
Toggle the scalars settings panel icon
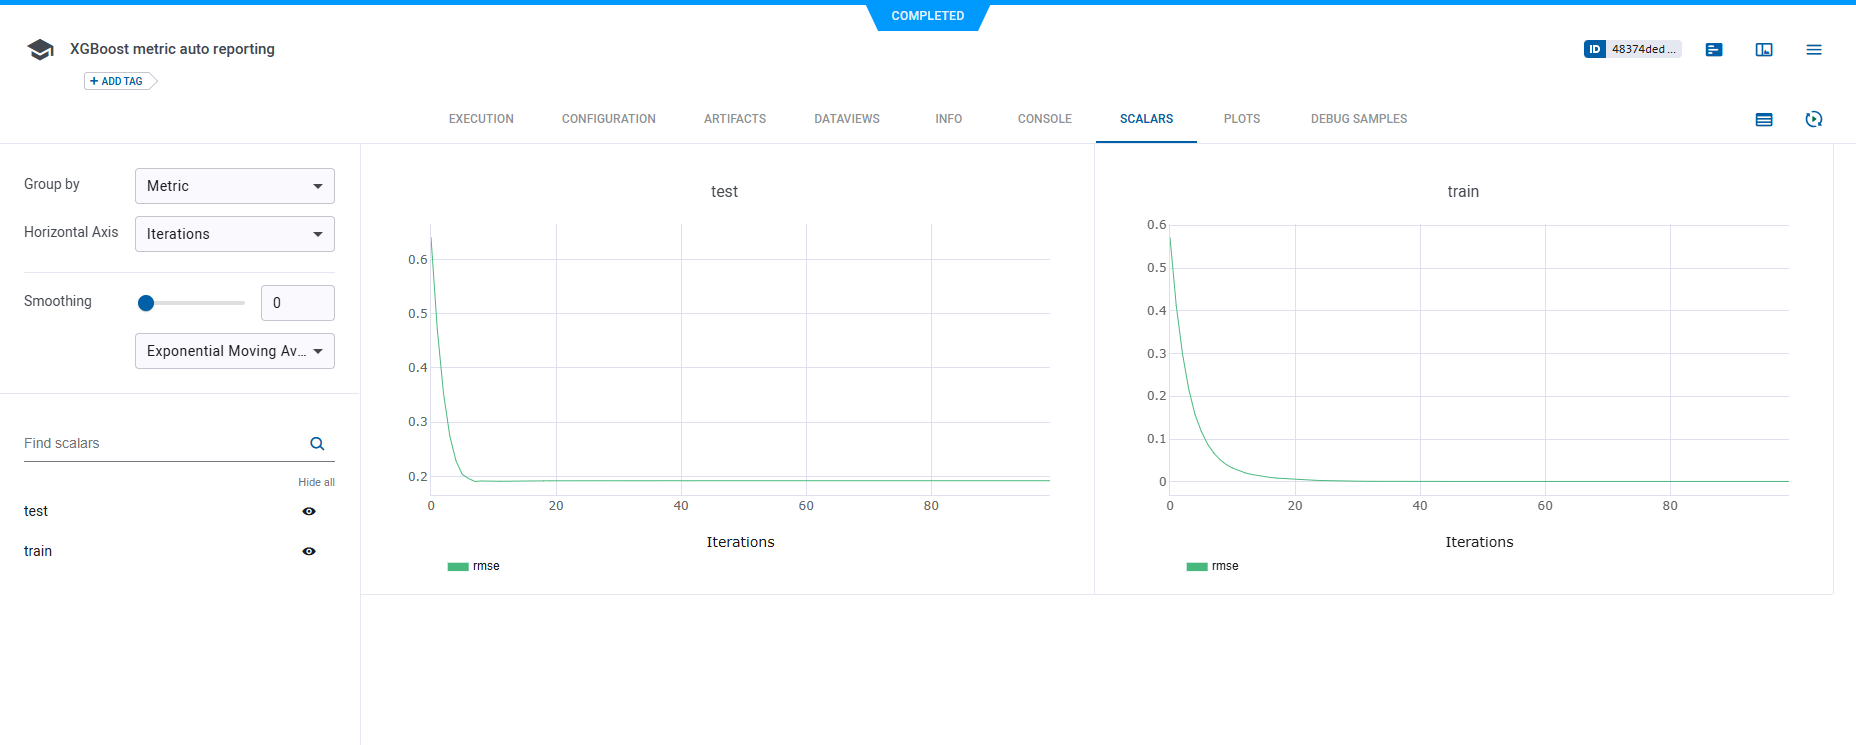tap(1764, 119)
